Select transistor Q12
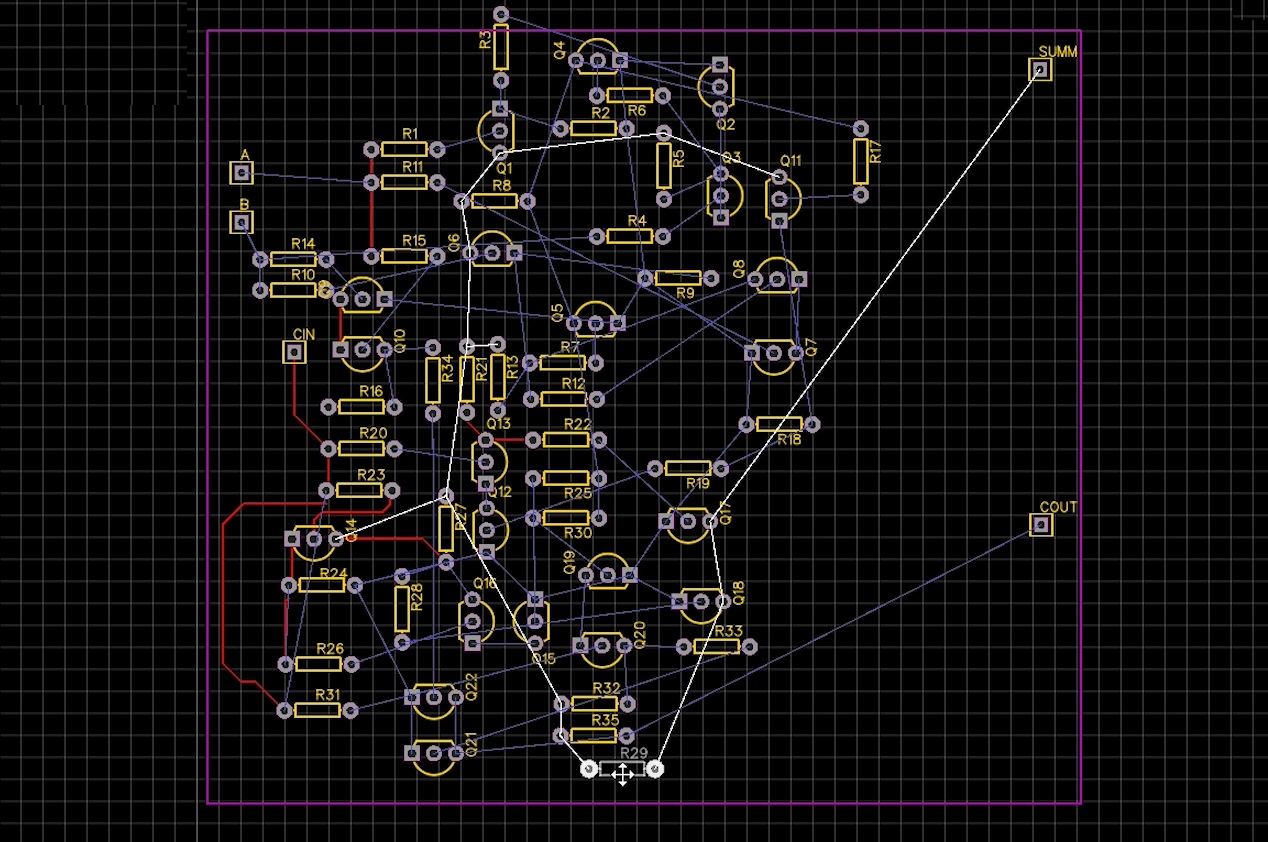This screenshot has width=1268, height=842. pyautogui.click(x=489, y=528)
